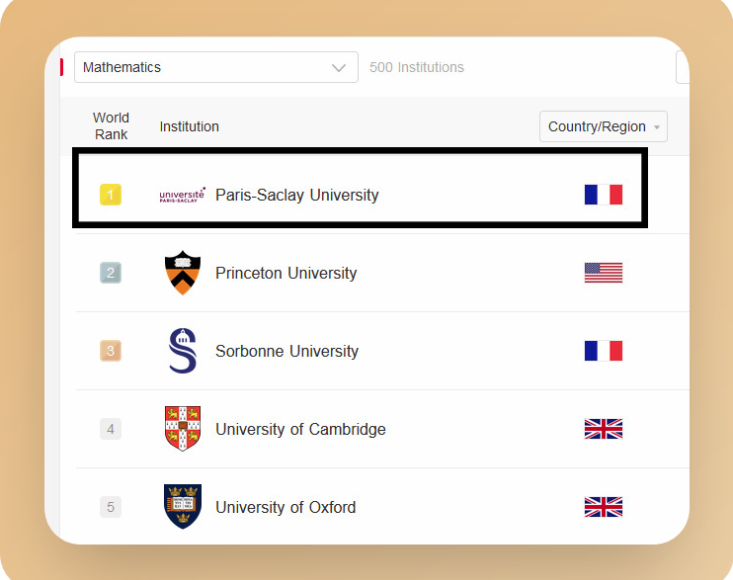Click the French flag beside Paris-Saclay
The image size is (733, 580).
click(603, 194)
